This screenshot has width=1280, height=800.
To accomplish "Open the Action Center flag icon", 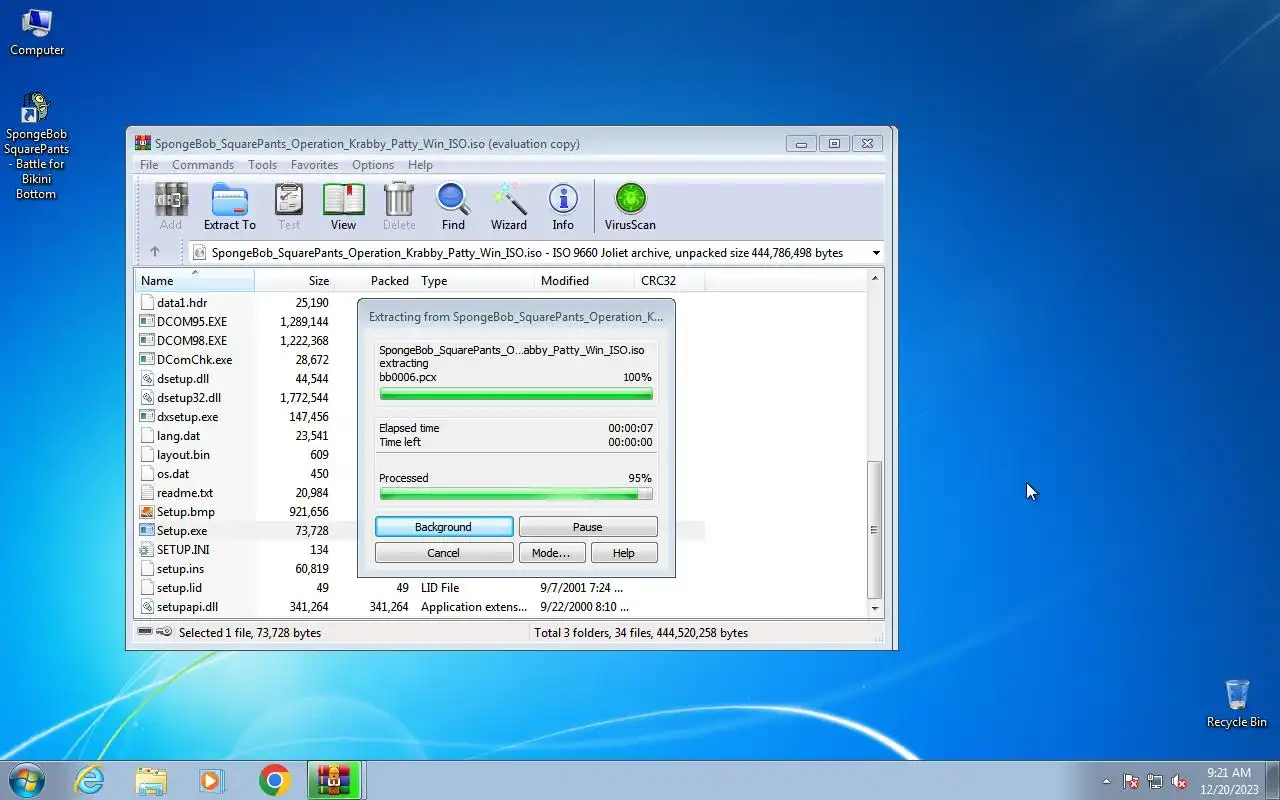I will tap(1131, 781).
